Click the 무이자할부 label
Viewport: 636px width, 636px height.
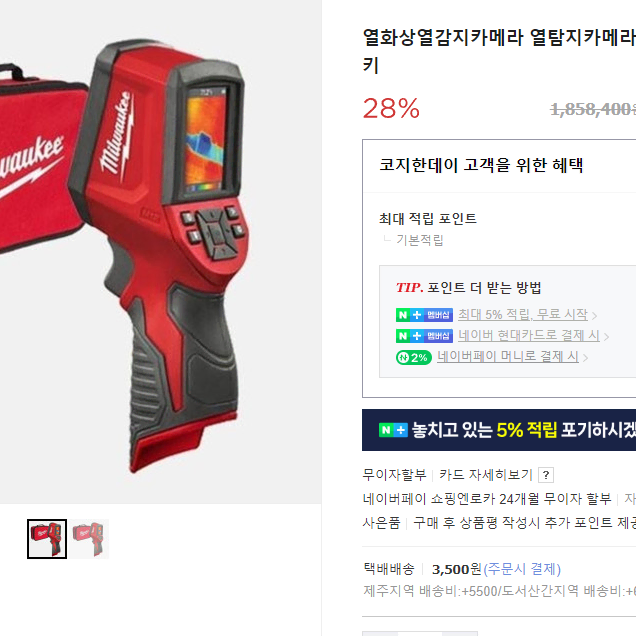tap(395, 475)
